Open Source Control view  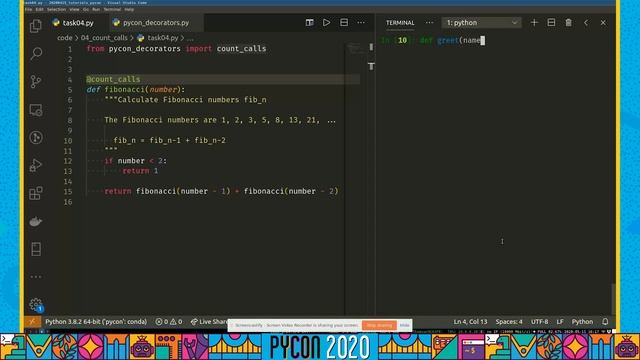click(36, 82)
